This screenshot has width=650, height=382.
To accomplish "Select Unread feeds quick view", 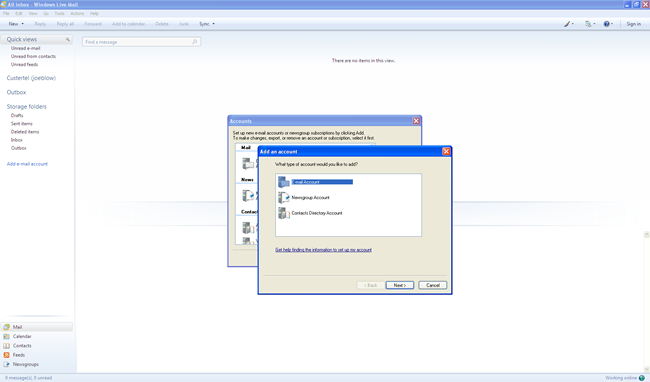I will click(x=24, y=65).
